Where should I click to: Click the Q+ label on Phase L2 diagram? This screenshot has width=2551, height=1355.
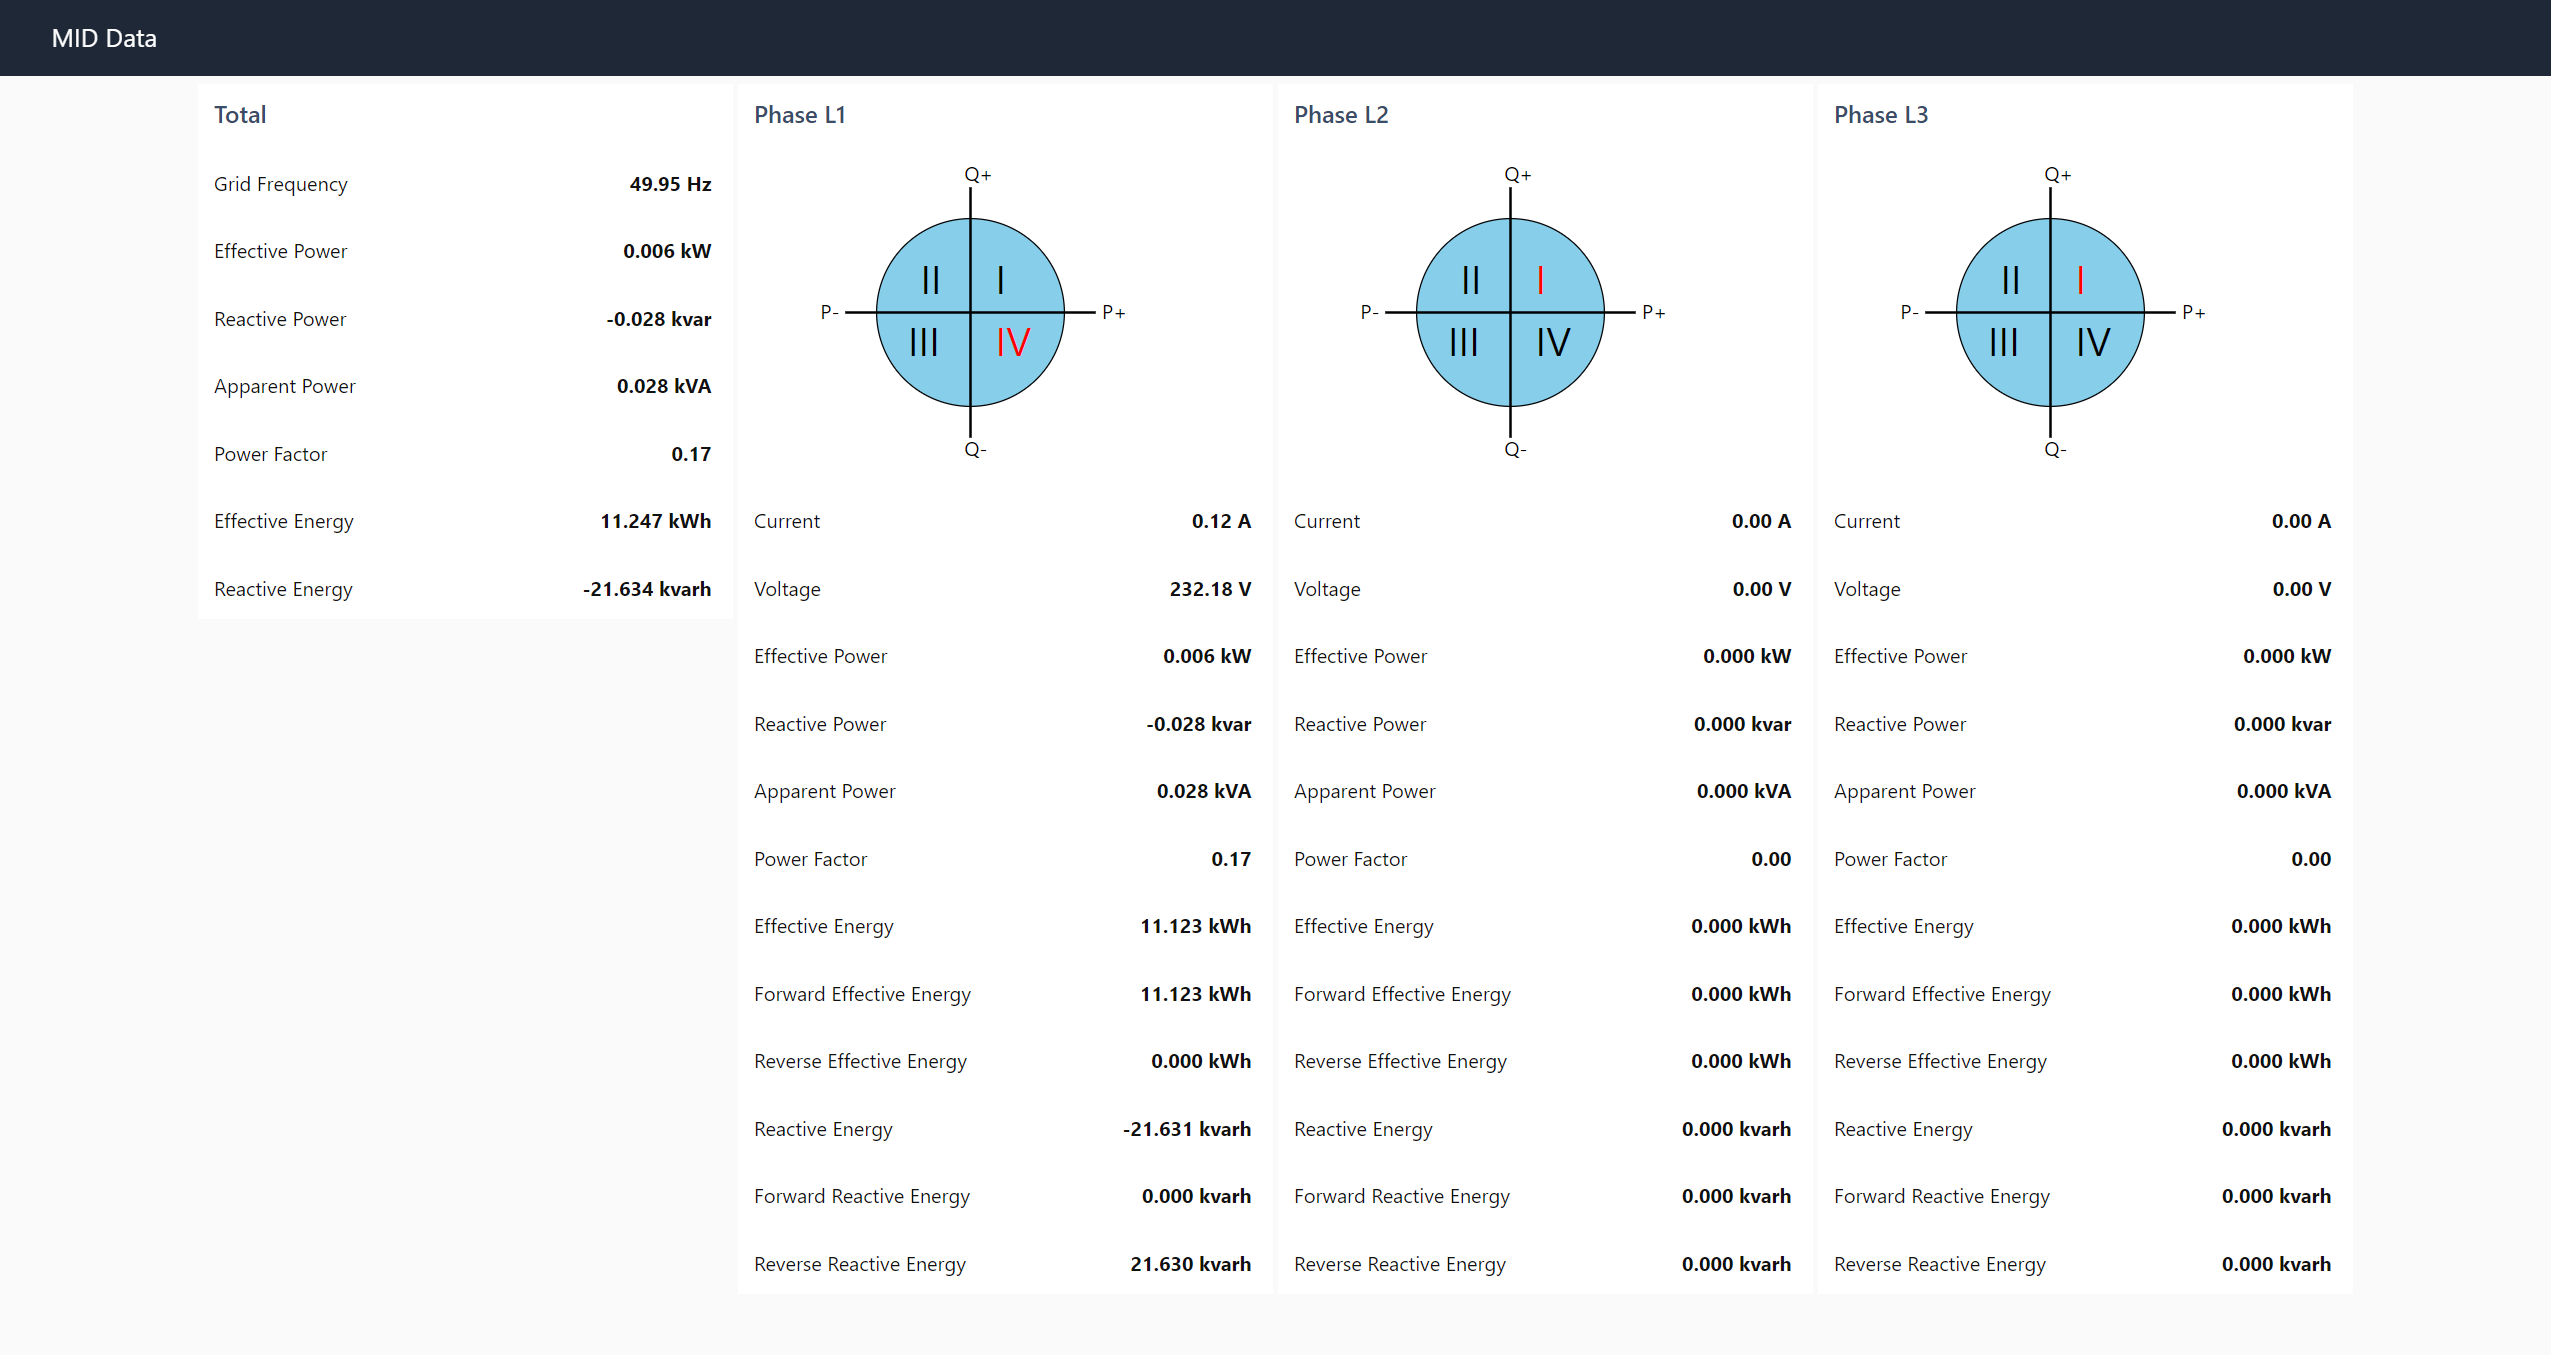coord(1517,175)
